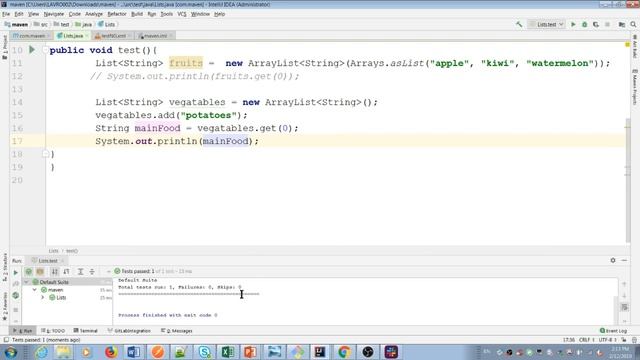Open Run panel settings gear icon
Screen dimensions: 640x360
tap(613, 260)
